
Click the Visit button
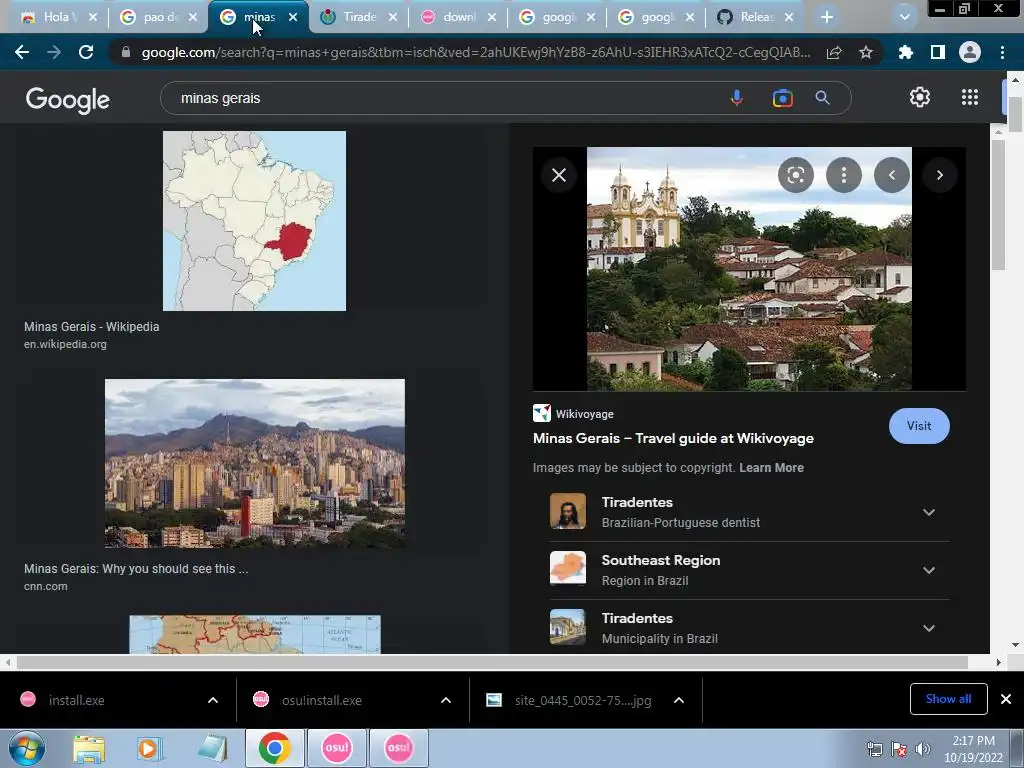[x=919, y=426]
